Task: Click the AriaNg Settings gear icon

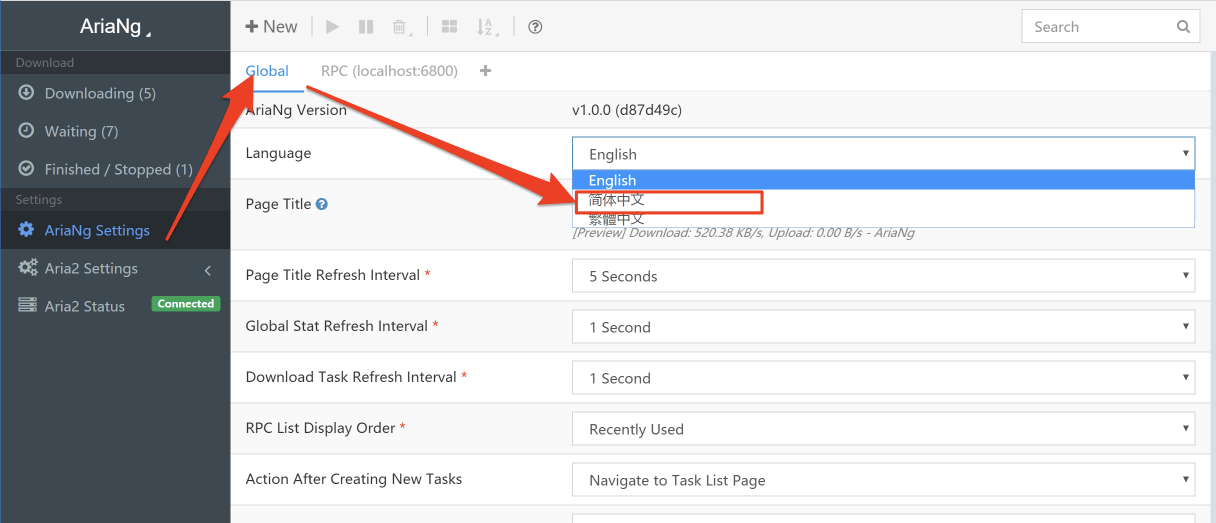Action: coord(26,230)
